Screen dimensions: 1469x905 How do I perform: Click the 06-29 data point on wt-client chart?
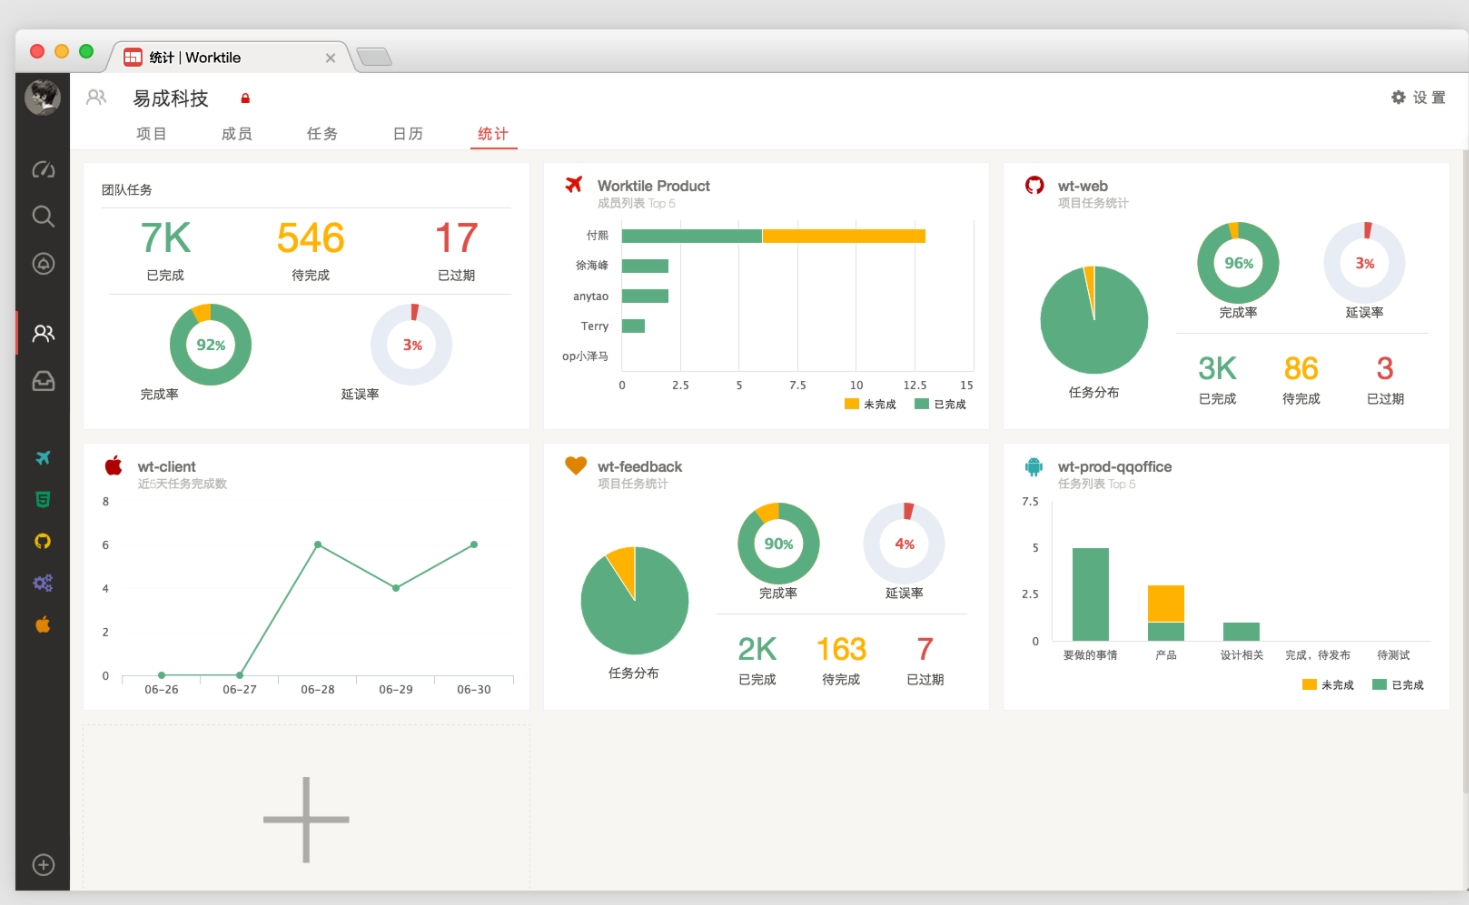click(396, 588)
